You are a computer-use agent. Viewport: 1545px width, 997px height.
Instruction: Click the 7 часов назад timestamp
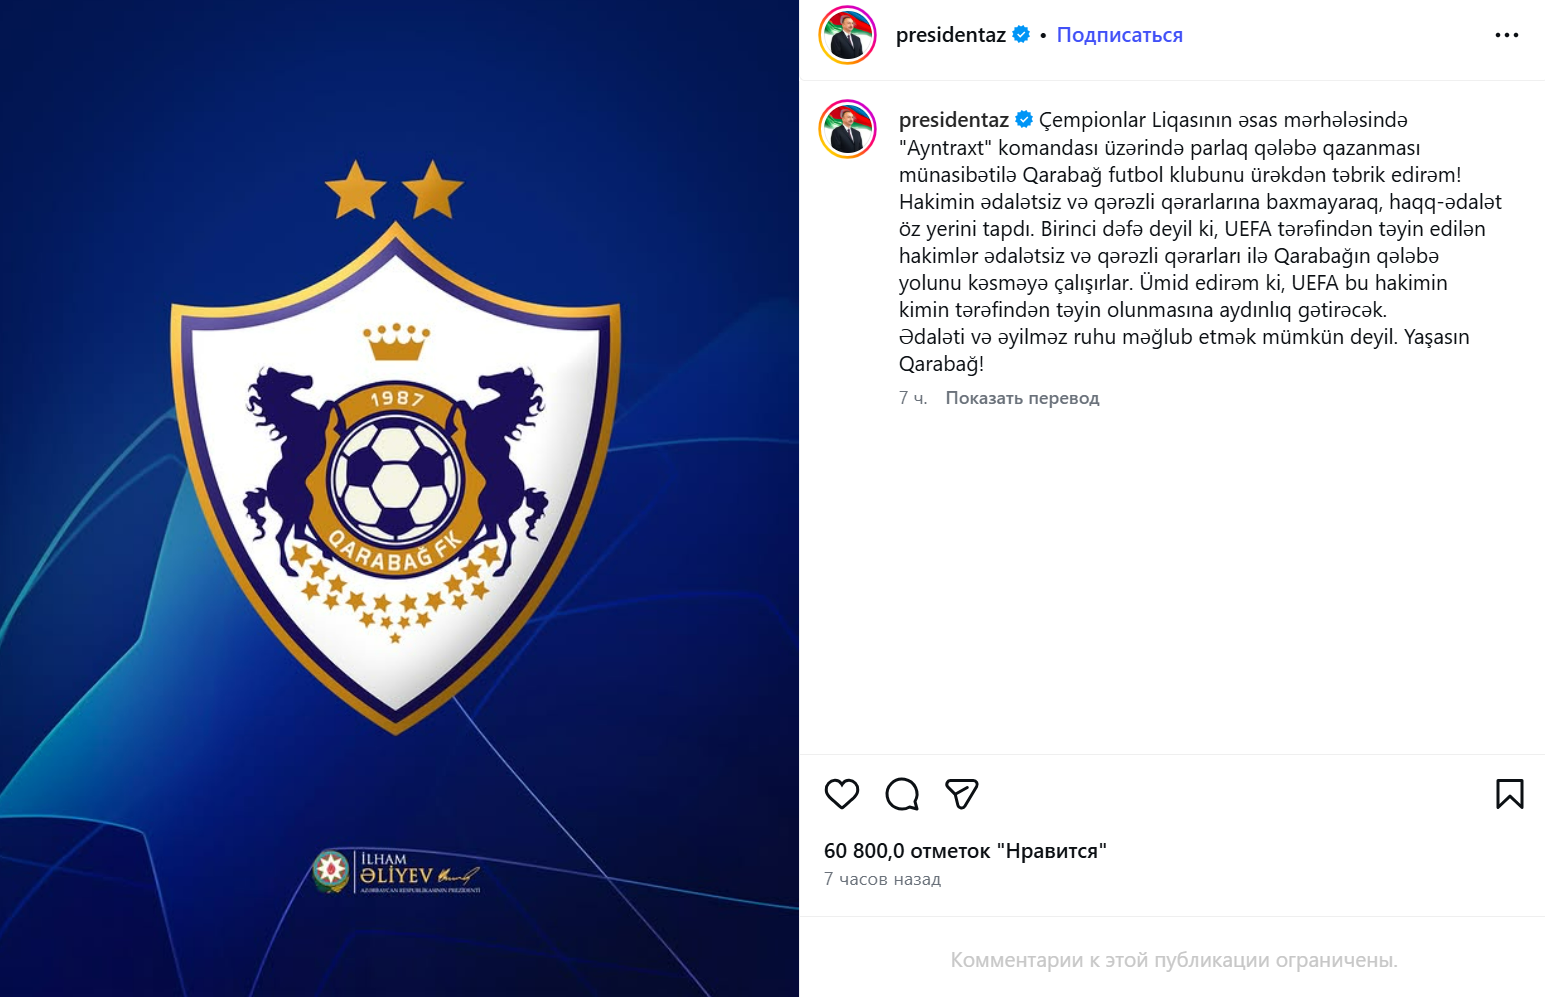[x=882, y=879]
